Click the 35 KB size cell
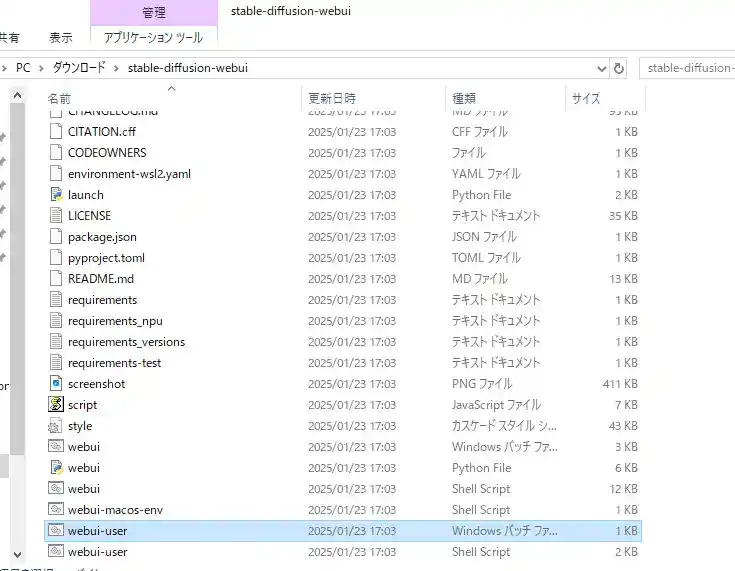The image size is (735, 571). click(623, 216)
